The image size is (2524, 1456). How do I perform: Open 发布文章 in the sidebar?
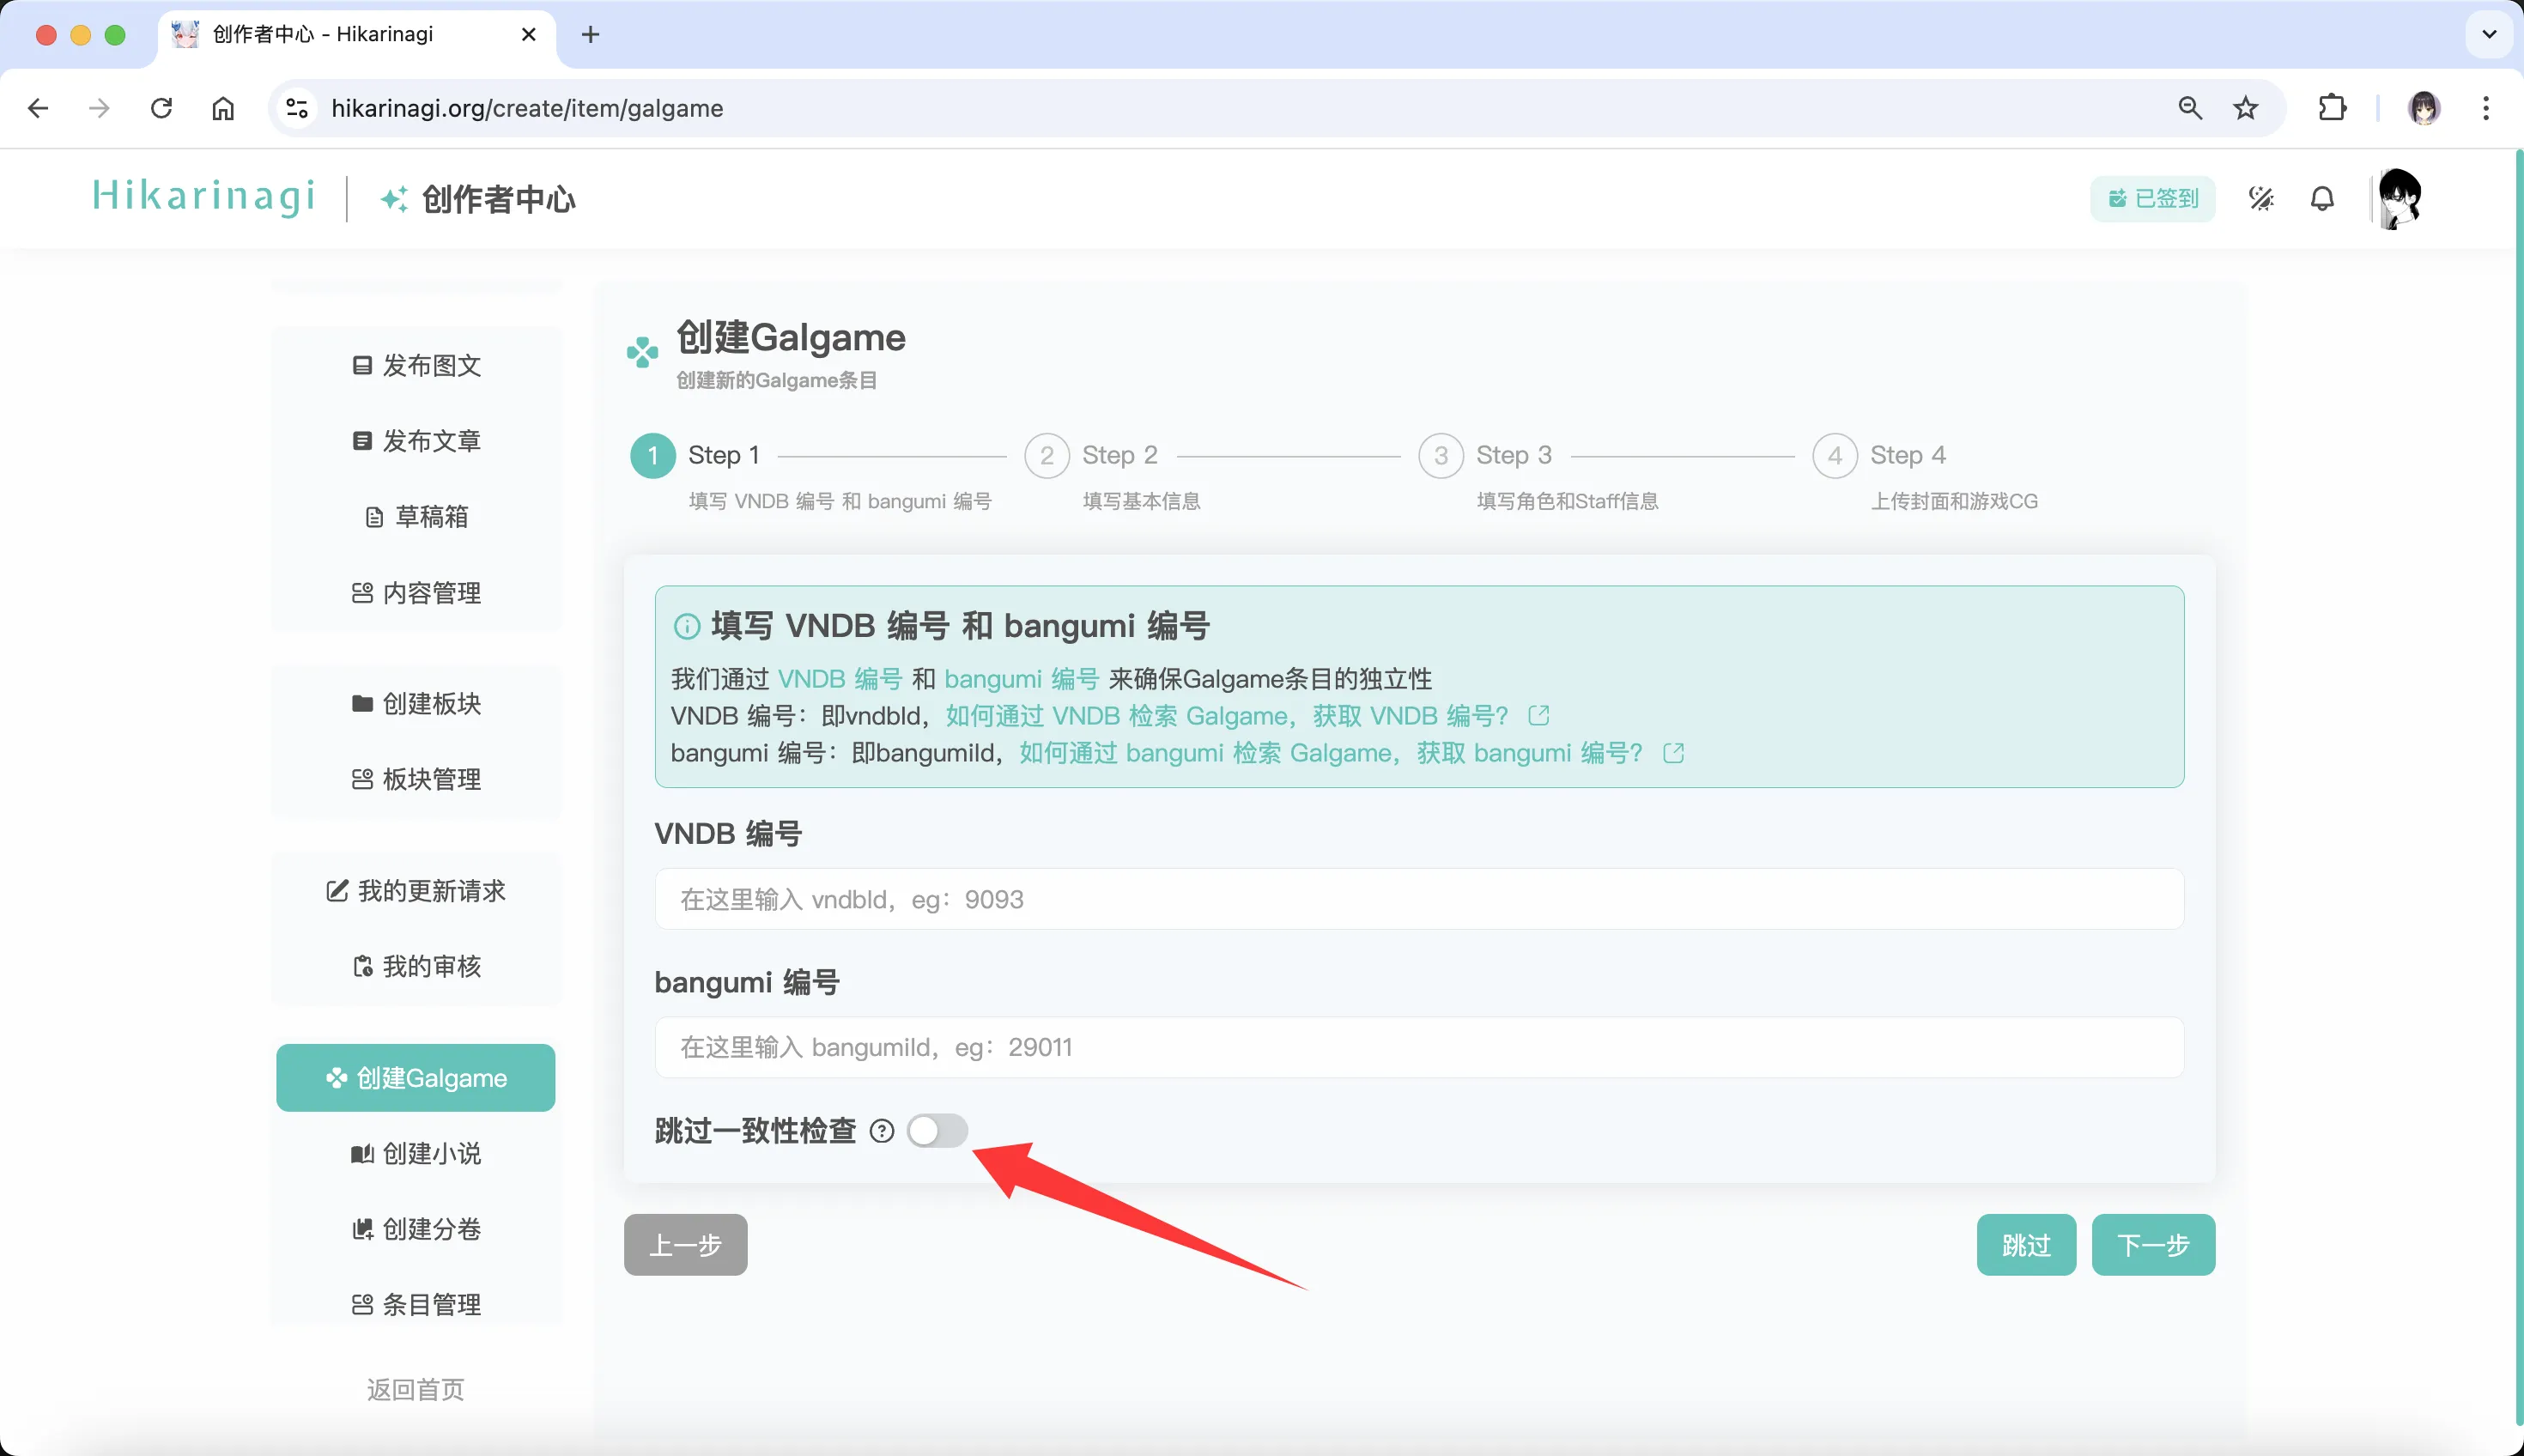[416, 441]
